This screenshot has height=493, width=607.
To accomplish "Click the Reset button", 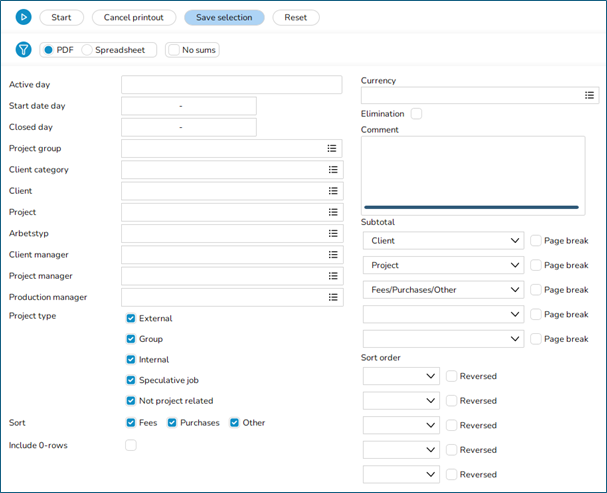I will tap(295, 17).
